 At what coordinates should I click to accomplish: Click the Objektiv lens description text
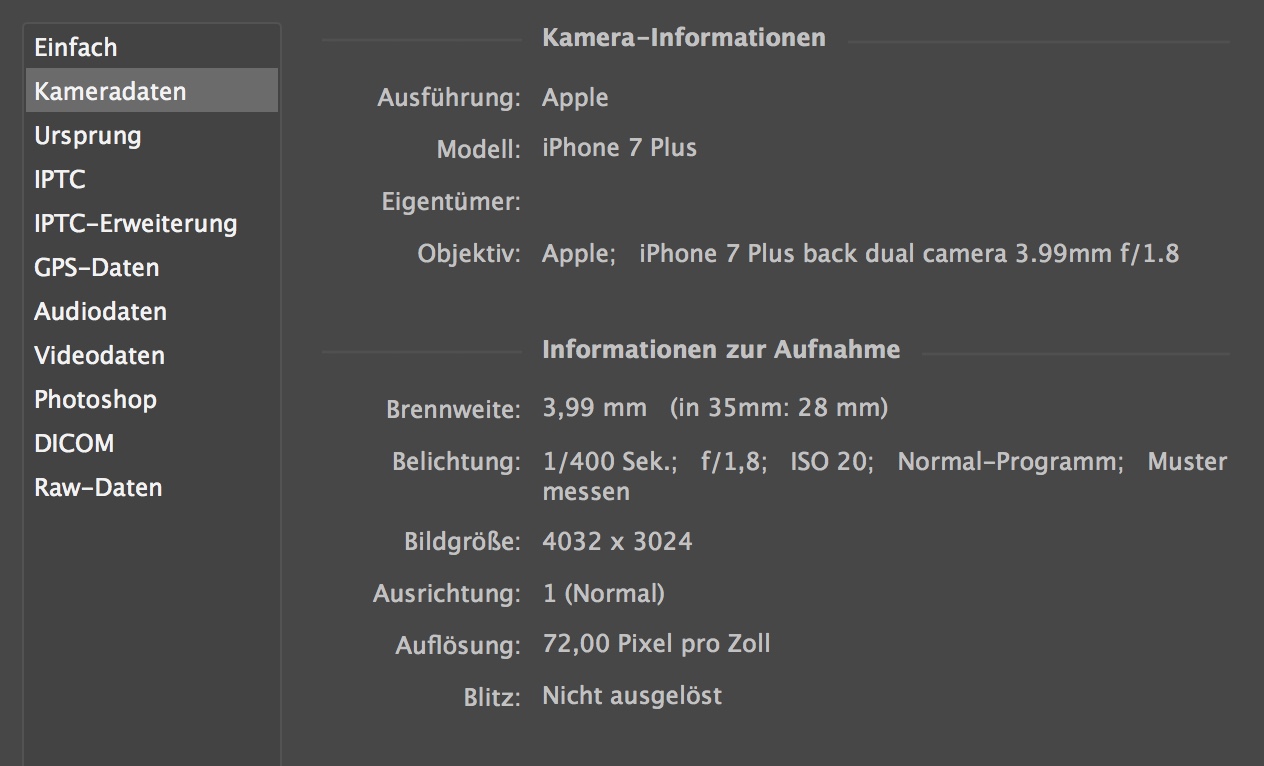tap(860, 254)
